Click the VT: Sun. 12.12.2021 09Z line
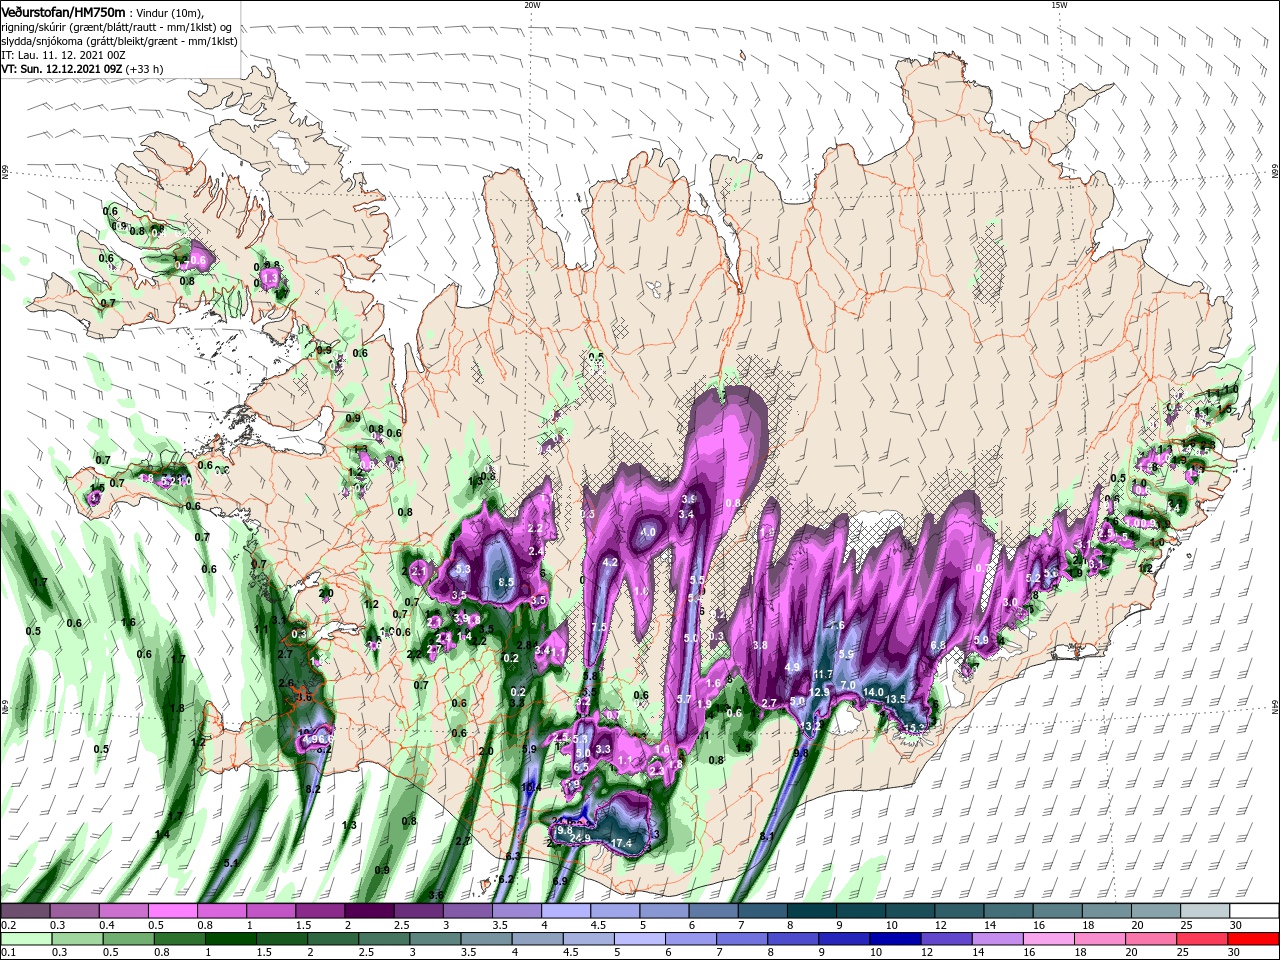This screenshot has width=1280, height=960. click(82, 69)
